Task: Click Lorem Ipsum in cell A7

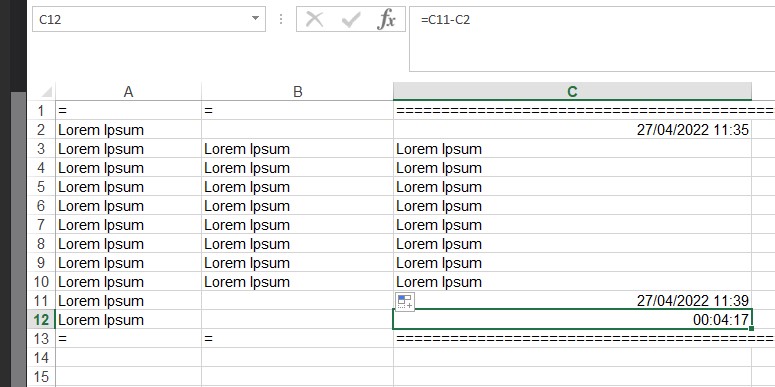Action: coord(101,225)
